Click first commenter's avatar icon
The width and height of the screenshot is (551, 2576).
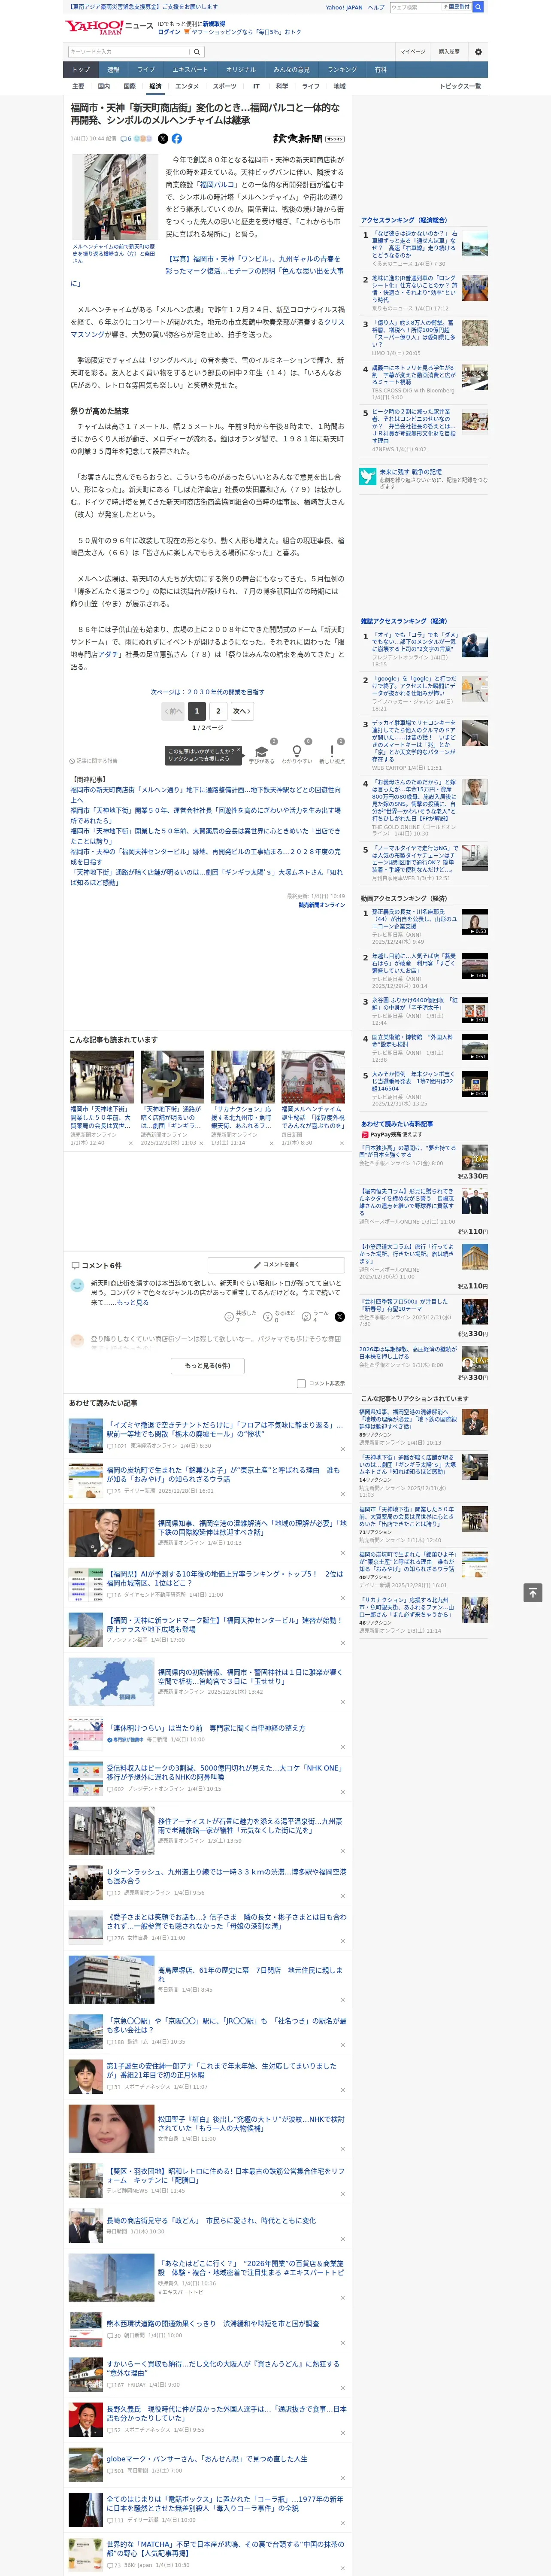click(x=77, y=1285)
